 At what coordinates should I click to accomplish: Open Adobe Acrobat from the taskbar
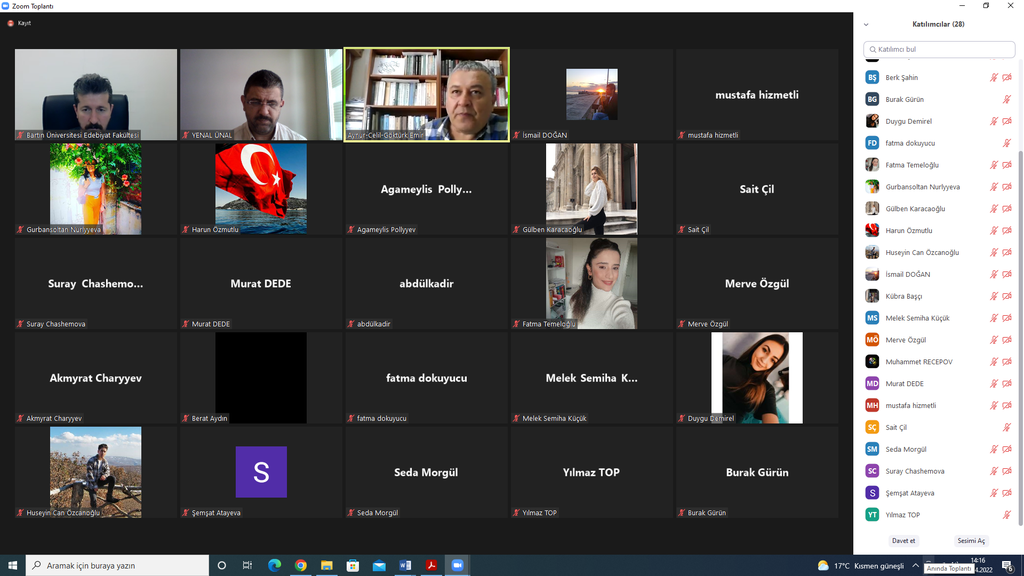click(x=431, y=566)
